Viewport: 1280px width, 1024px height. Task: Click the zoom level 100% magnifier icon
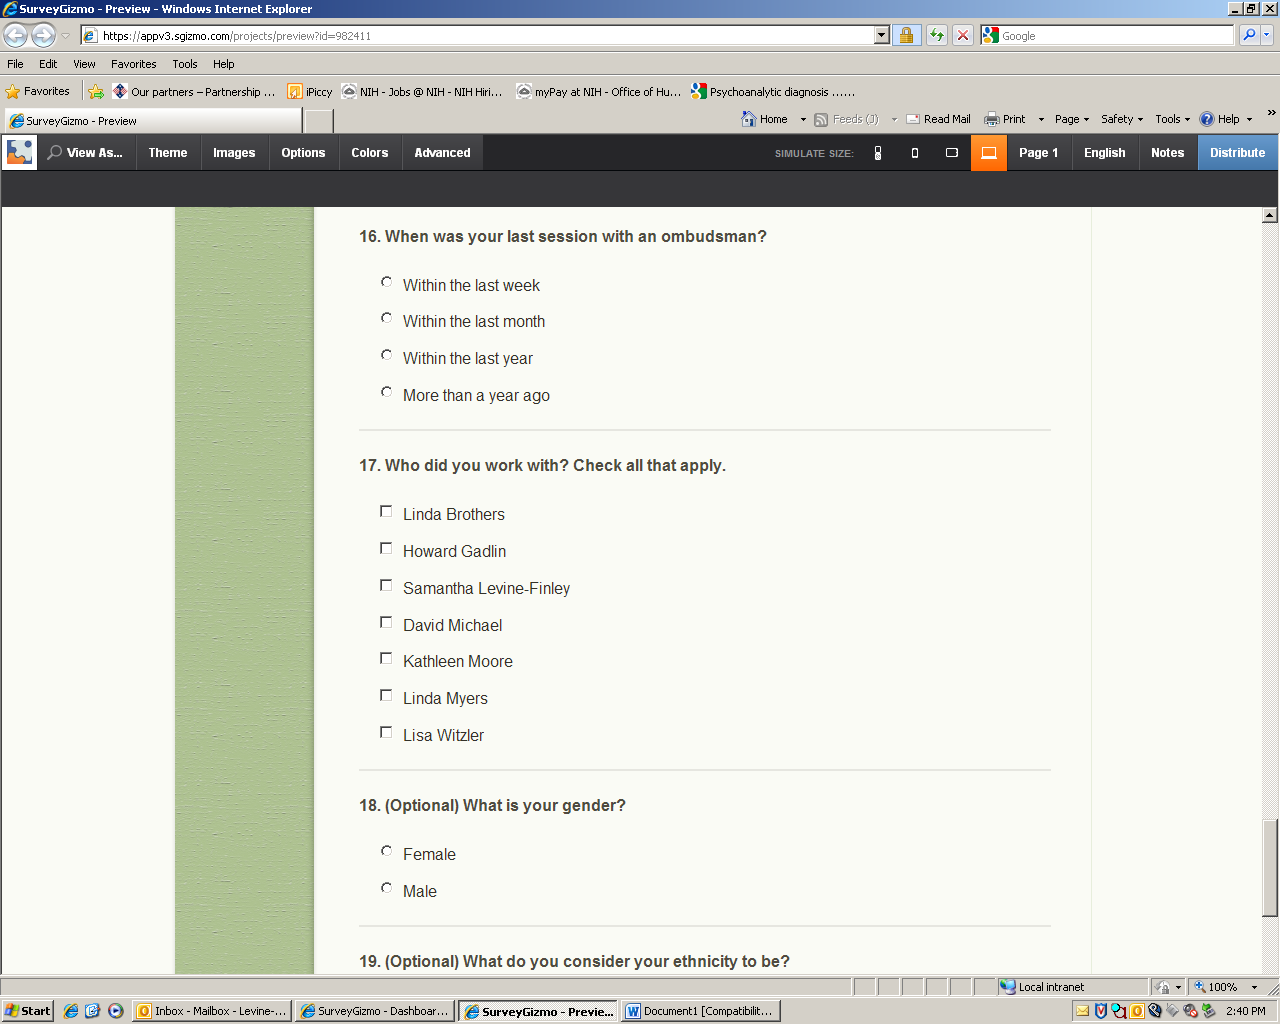pos(1200,987)
